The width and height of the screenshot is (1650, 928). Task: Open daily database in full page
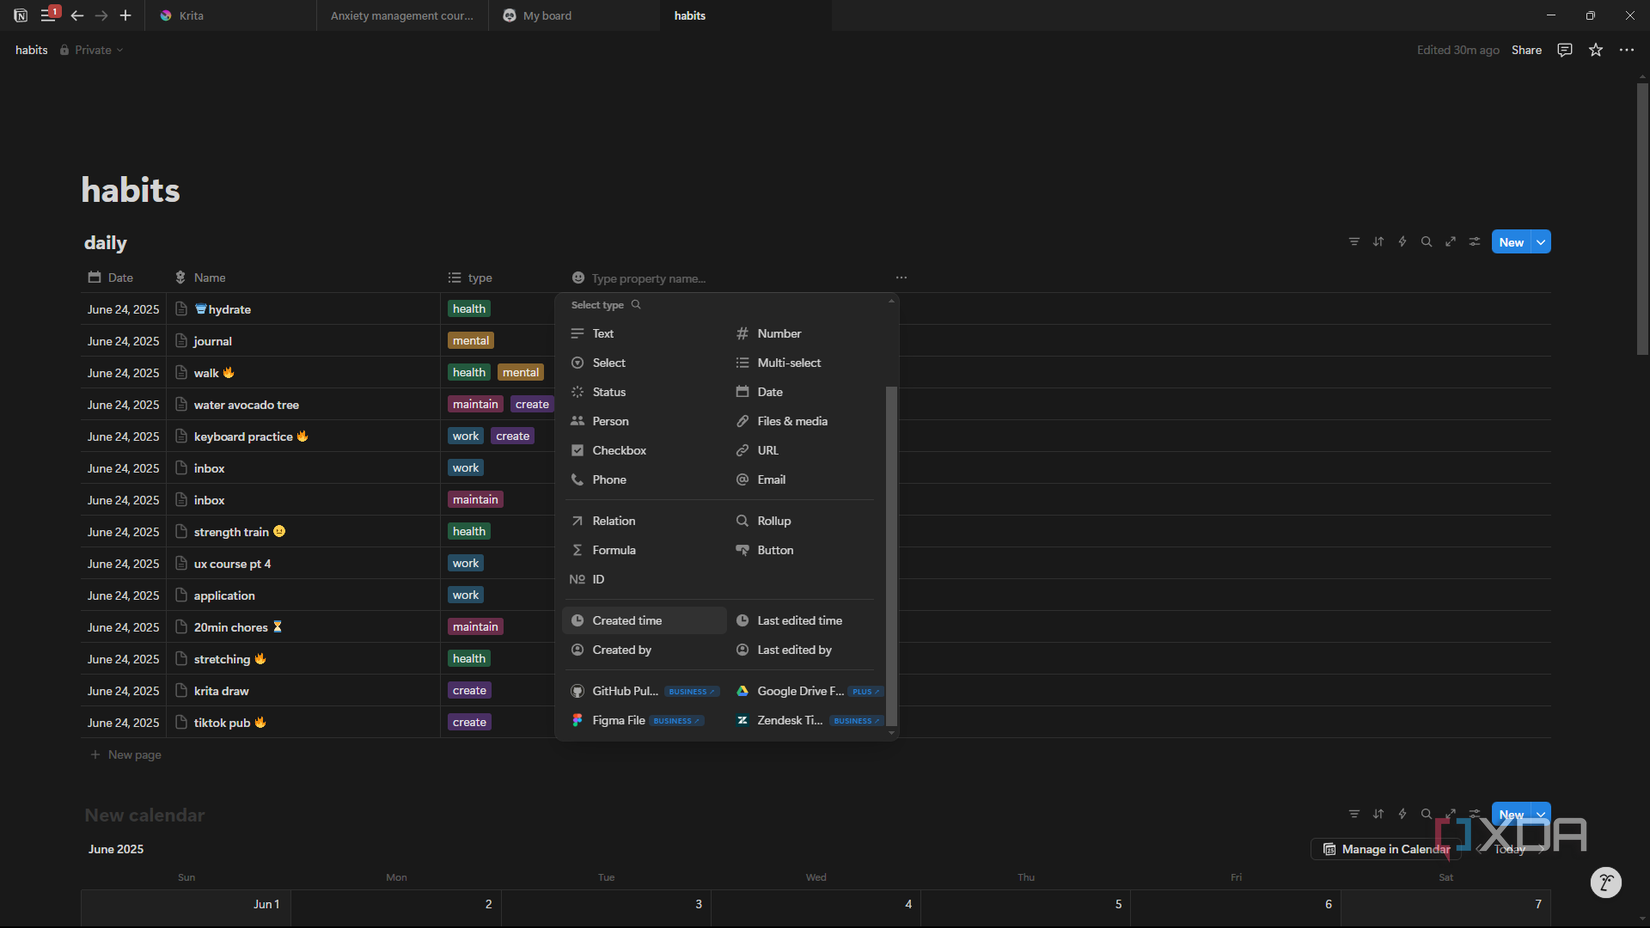point(1450,242)
